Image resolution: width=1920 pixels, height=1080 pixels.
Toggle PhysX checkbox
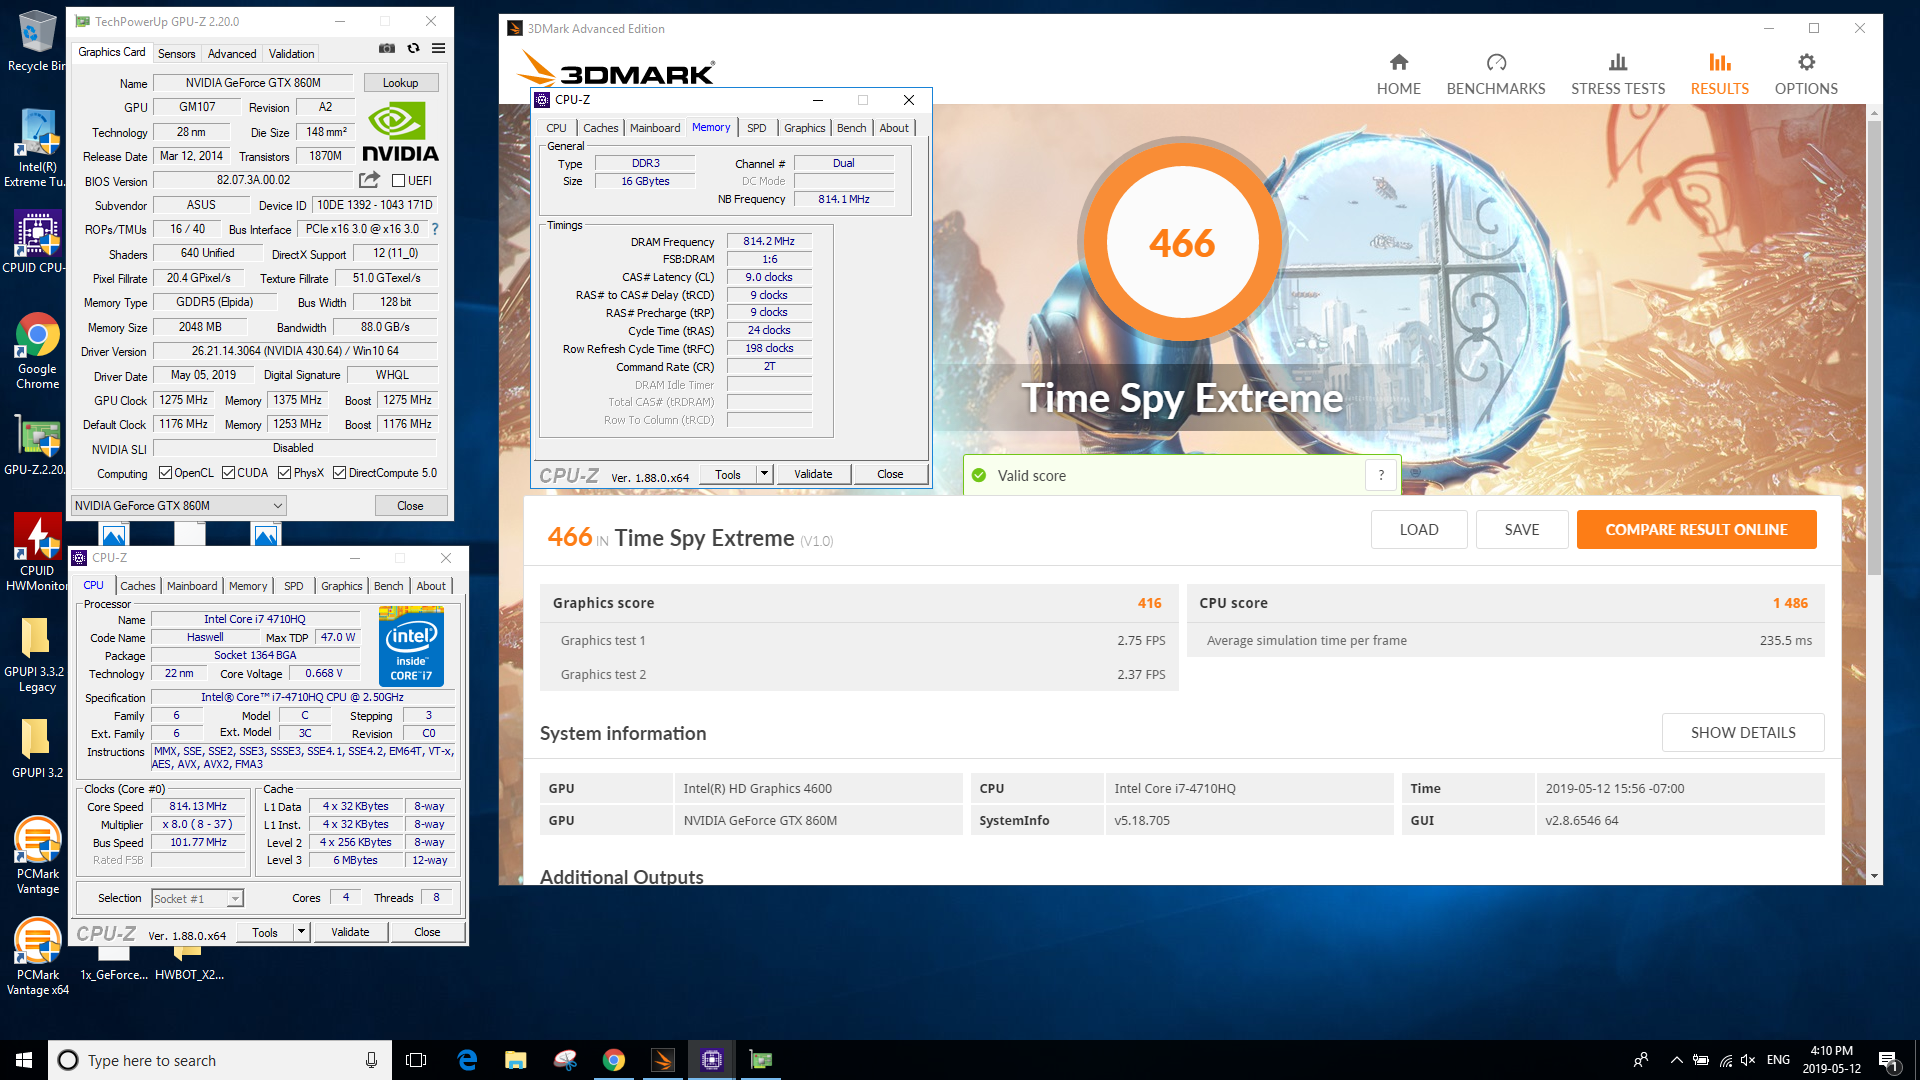(285, 473)
